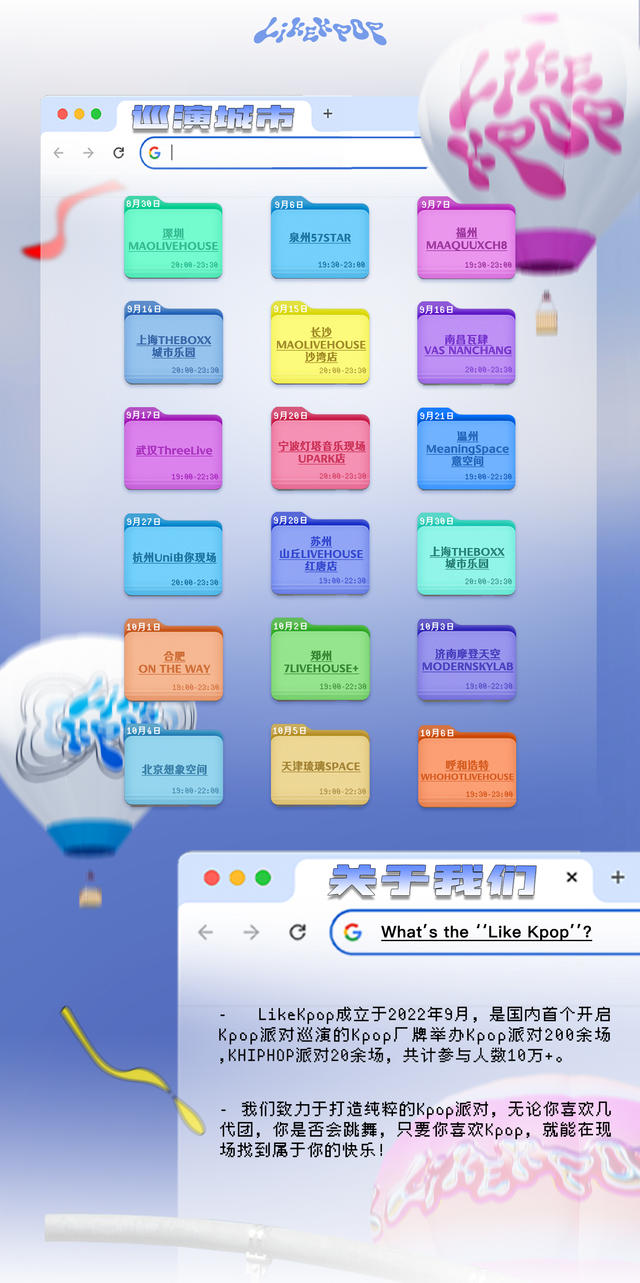Image resolution: width=640 pixels, height=1283 pixels.
Task: Add a new tab beside 关于我们
Action: pos(618,877)
